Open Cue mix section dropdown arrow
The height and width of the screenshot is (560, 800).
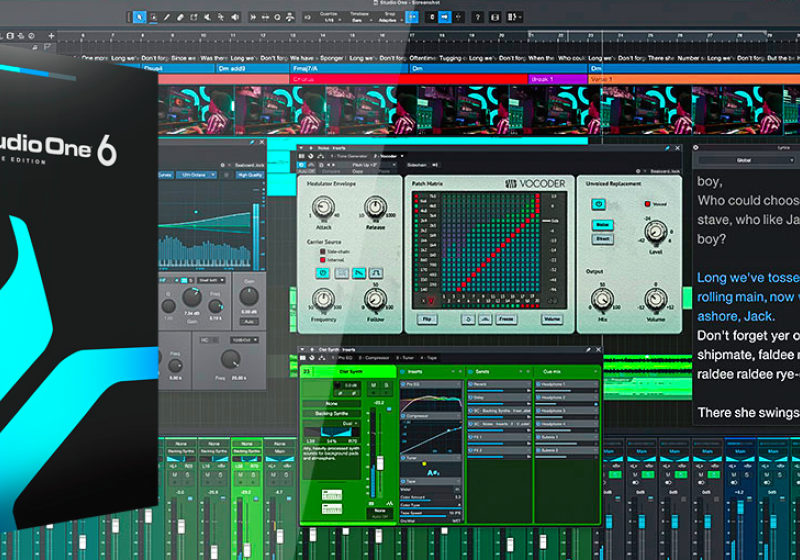(595, 372)
